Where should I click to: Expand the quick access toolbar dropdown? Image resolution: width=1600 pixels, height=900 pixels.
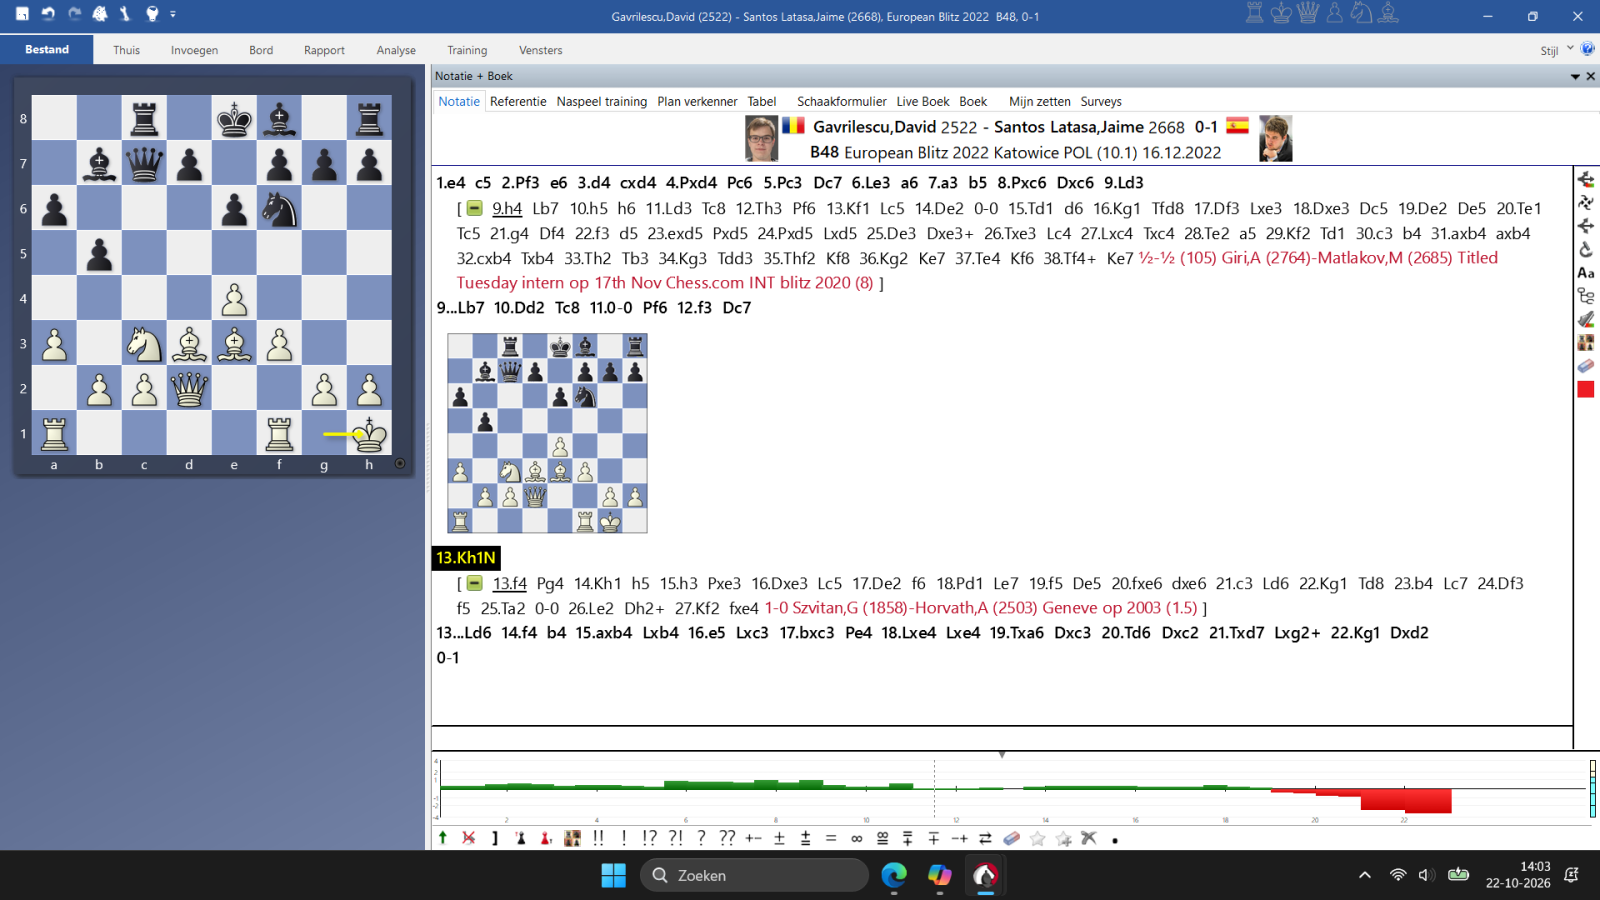[x=173, y=14]
